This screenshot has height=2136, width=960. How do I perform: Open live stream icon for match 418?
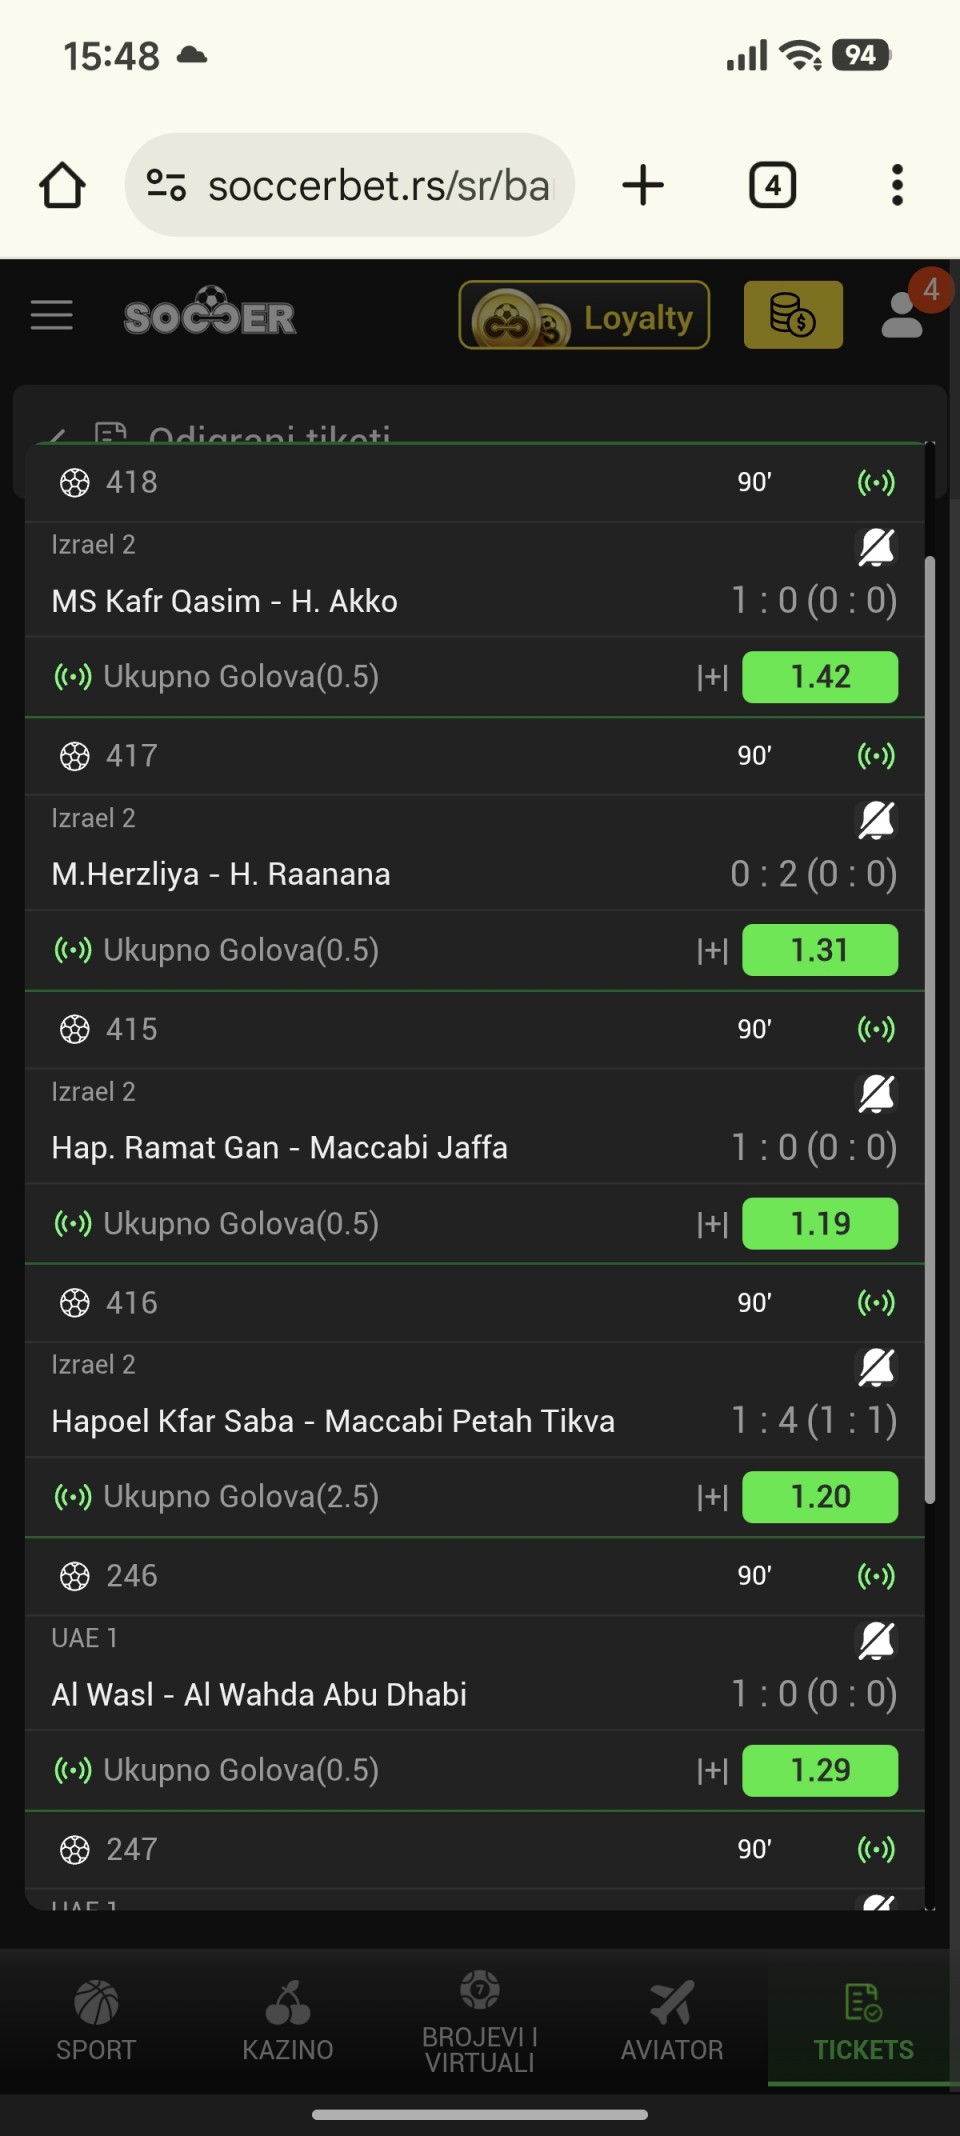876,483
